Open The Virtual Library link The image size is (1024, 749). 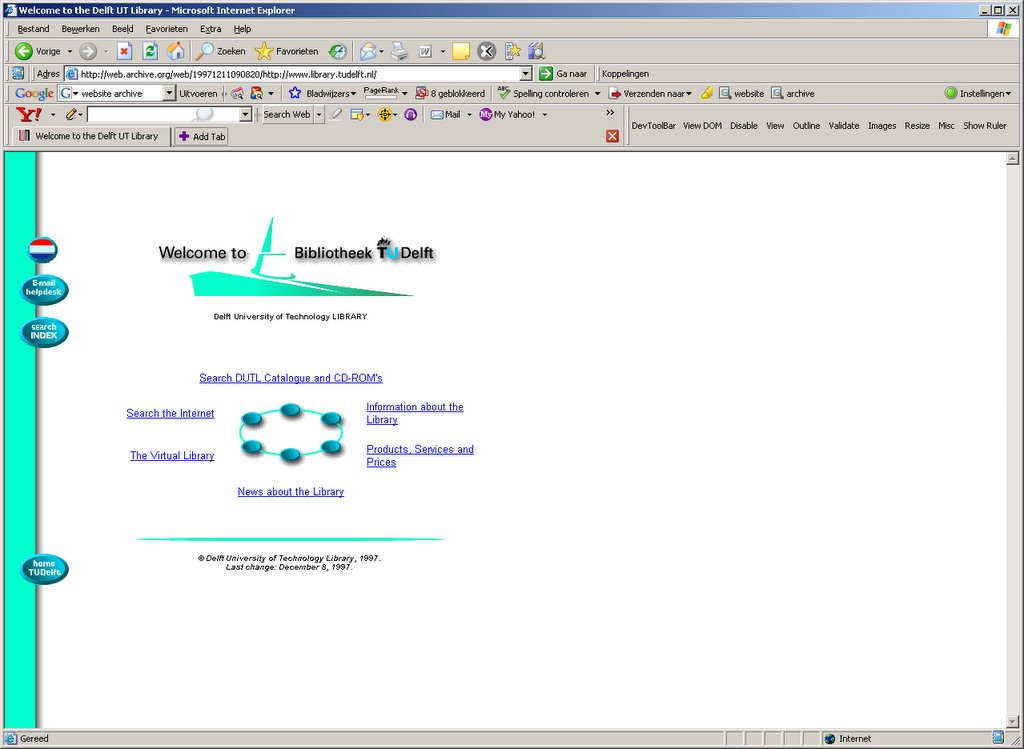coord(172,456)
